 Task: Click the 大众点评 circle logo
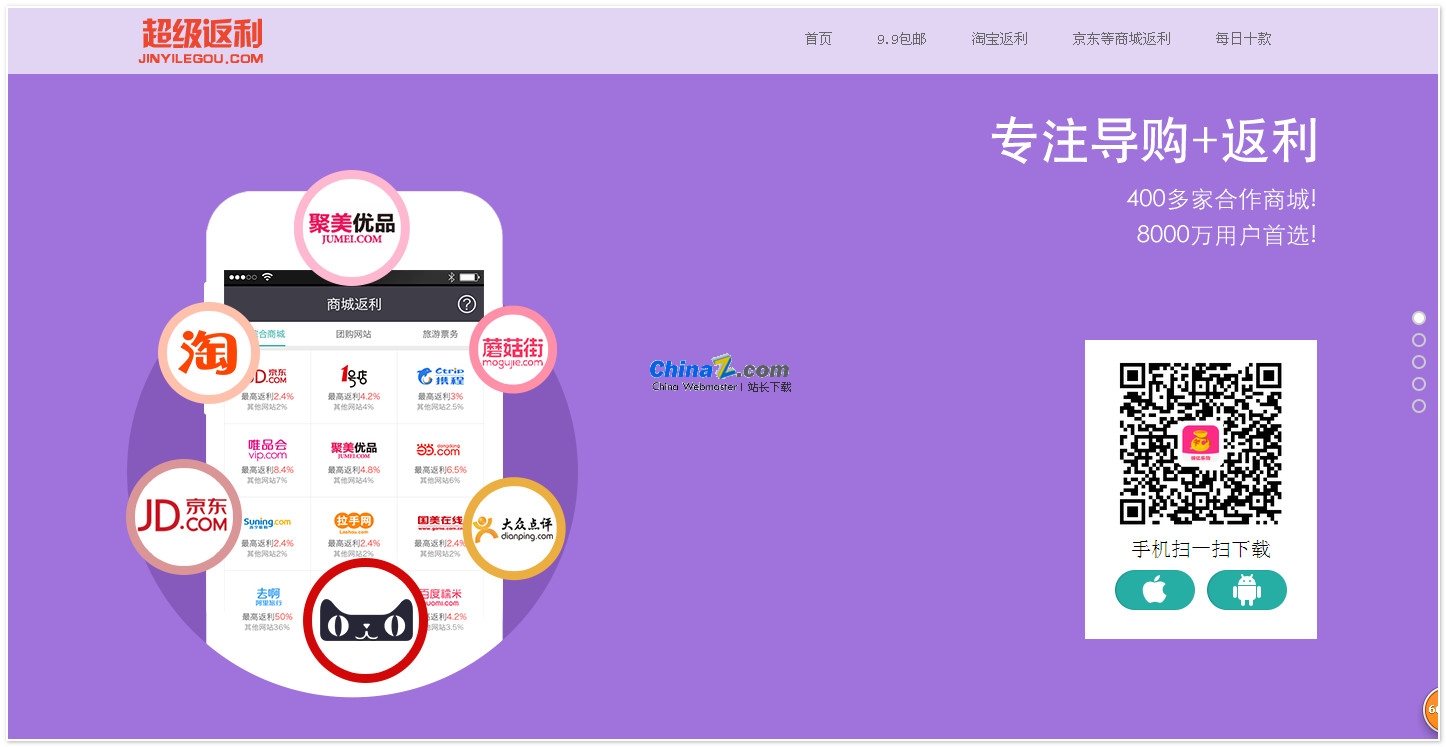(513, 529)
